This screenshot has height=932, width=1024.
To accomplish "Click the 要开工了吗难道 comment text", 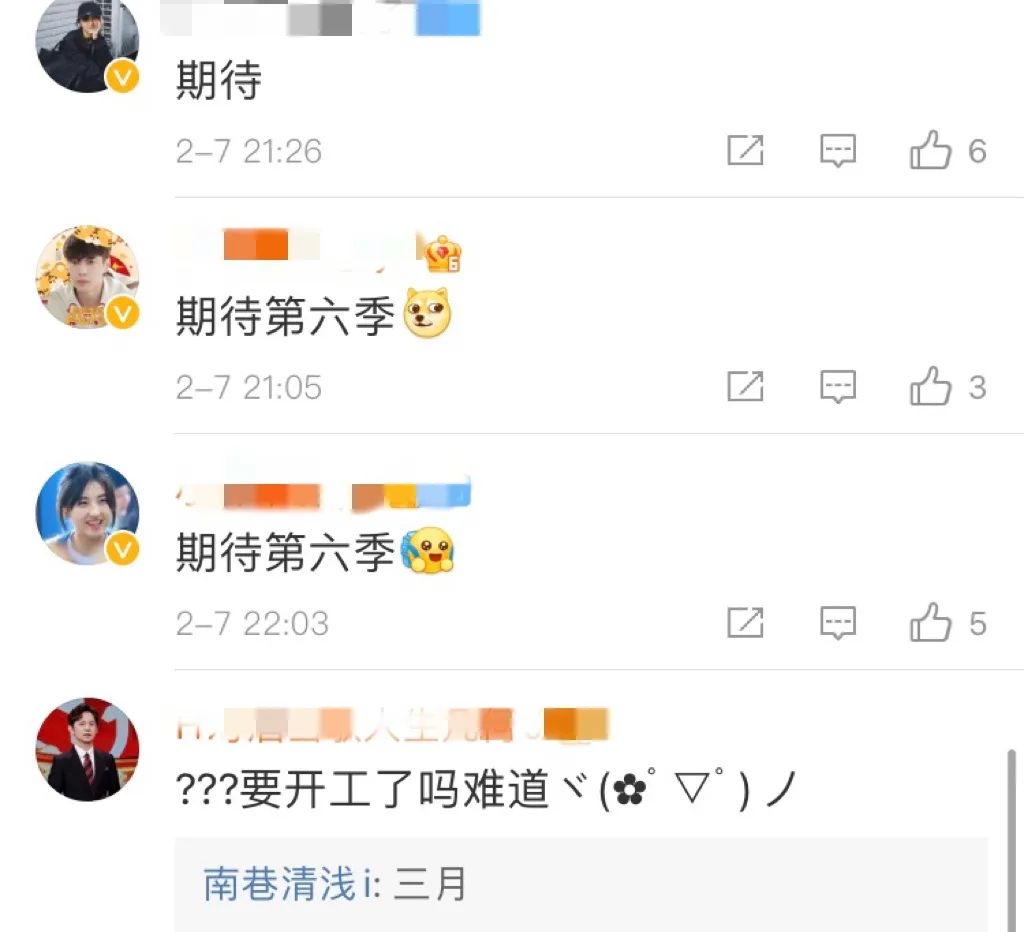I will tap(395, 789).
